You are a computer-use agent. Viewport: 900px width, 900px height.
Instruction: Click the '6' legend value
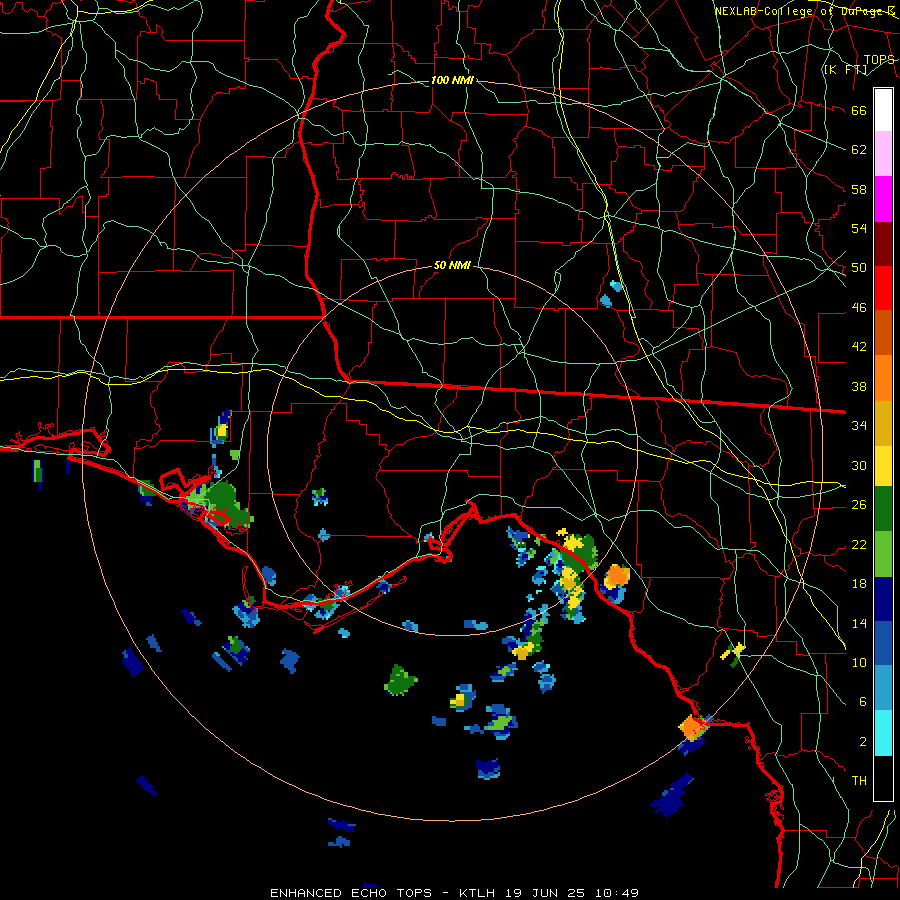(x=863, y=702)
